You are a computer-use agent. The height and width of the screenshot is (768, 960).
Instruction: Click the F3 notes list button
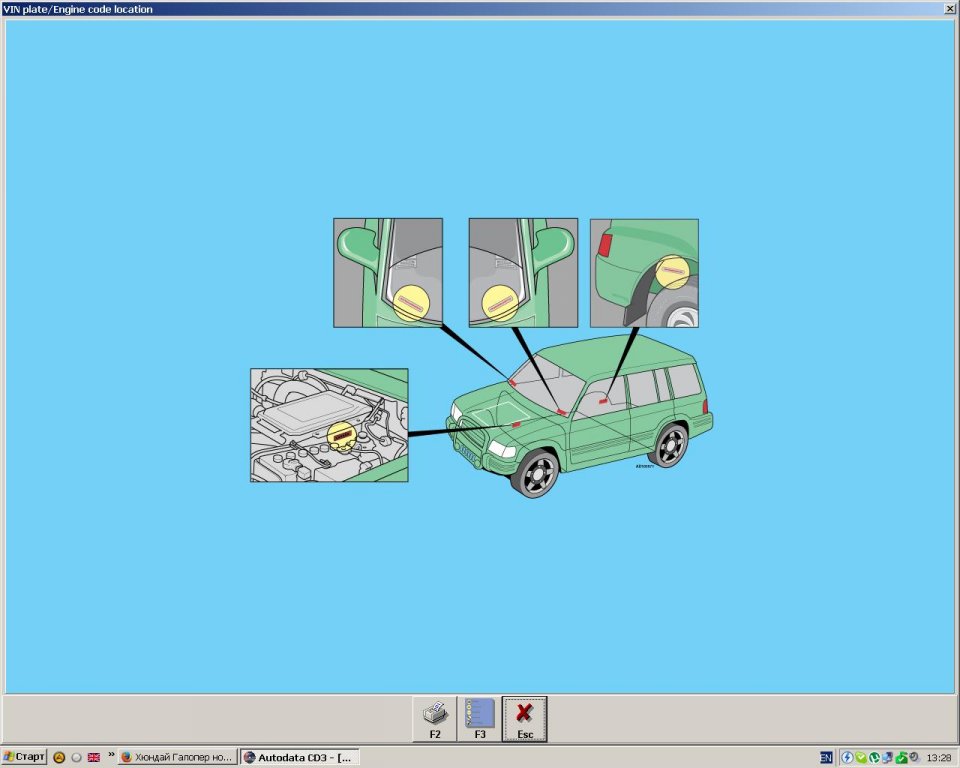479,719
